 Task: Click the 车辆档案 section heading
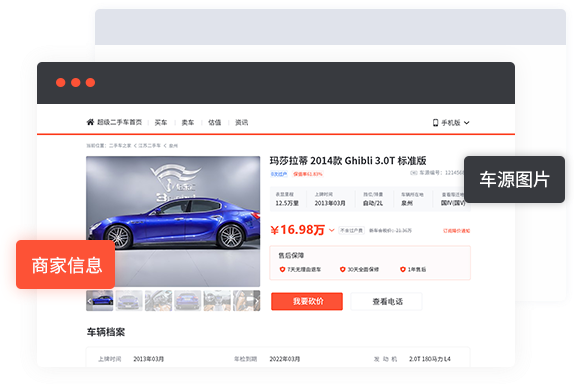pyautogui.click(x=106, y=332)
